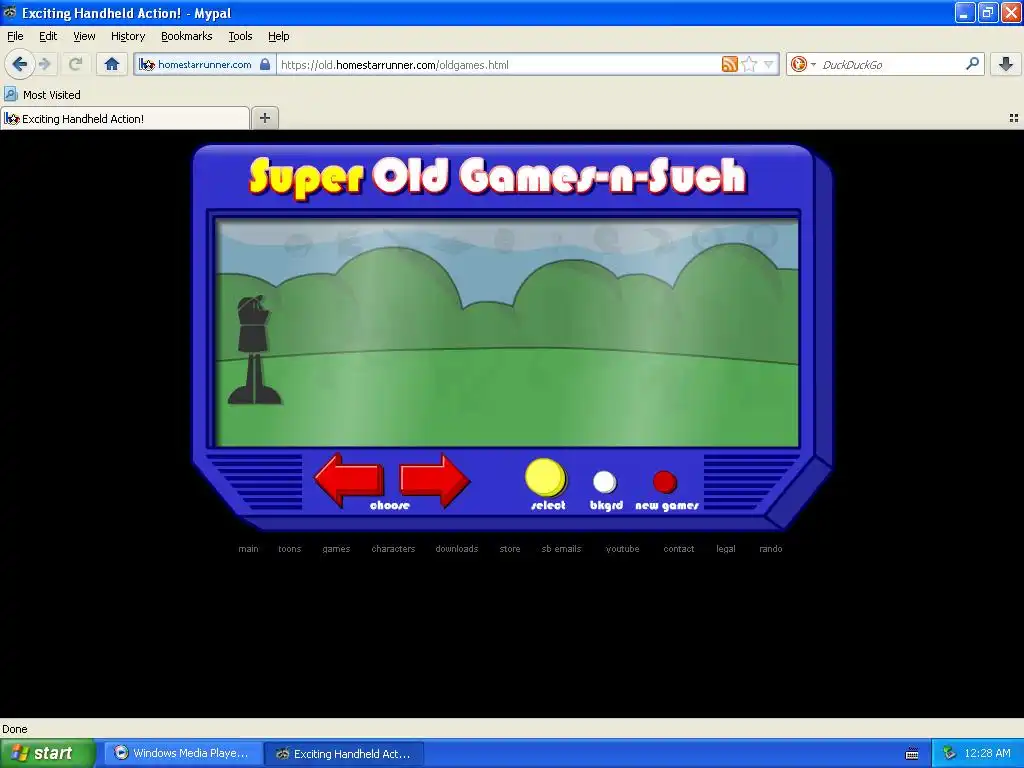Follow the store link

point(509,549)
